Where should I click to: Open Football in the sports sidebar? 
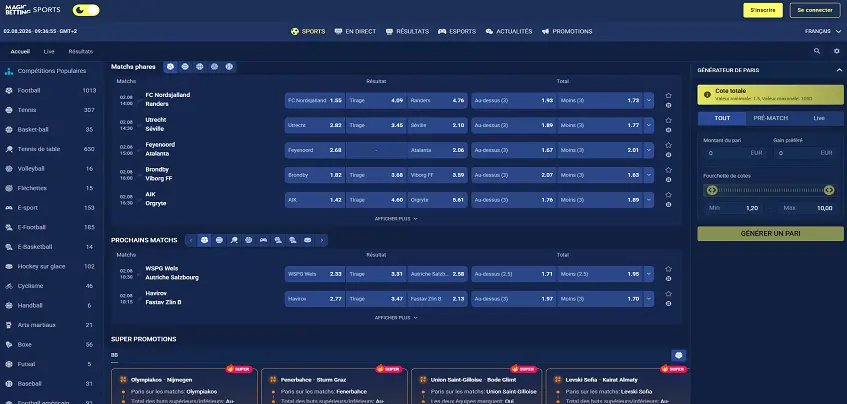tap(52, 91)
